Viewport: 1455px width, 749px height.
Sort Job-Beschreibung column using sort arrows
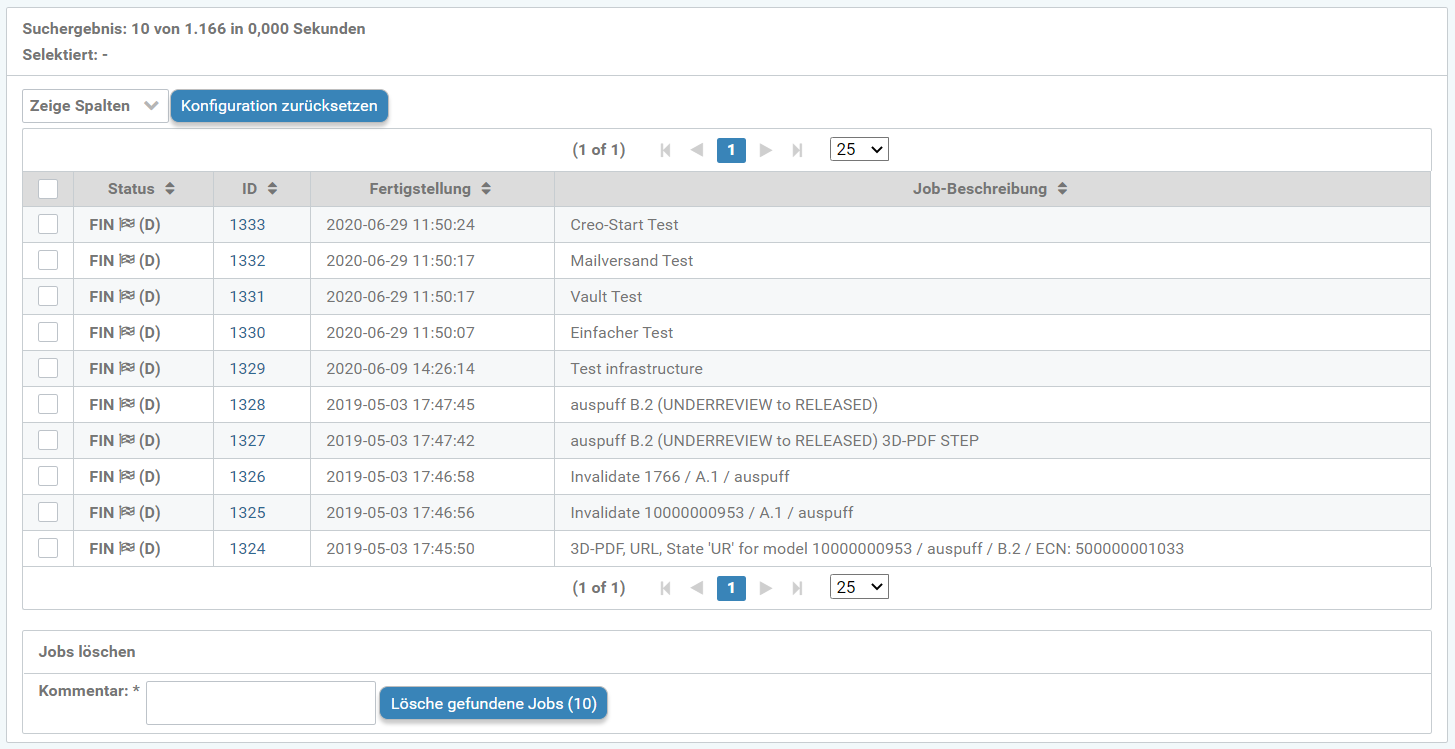[1062, 189]
